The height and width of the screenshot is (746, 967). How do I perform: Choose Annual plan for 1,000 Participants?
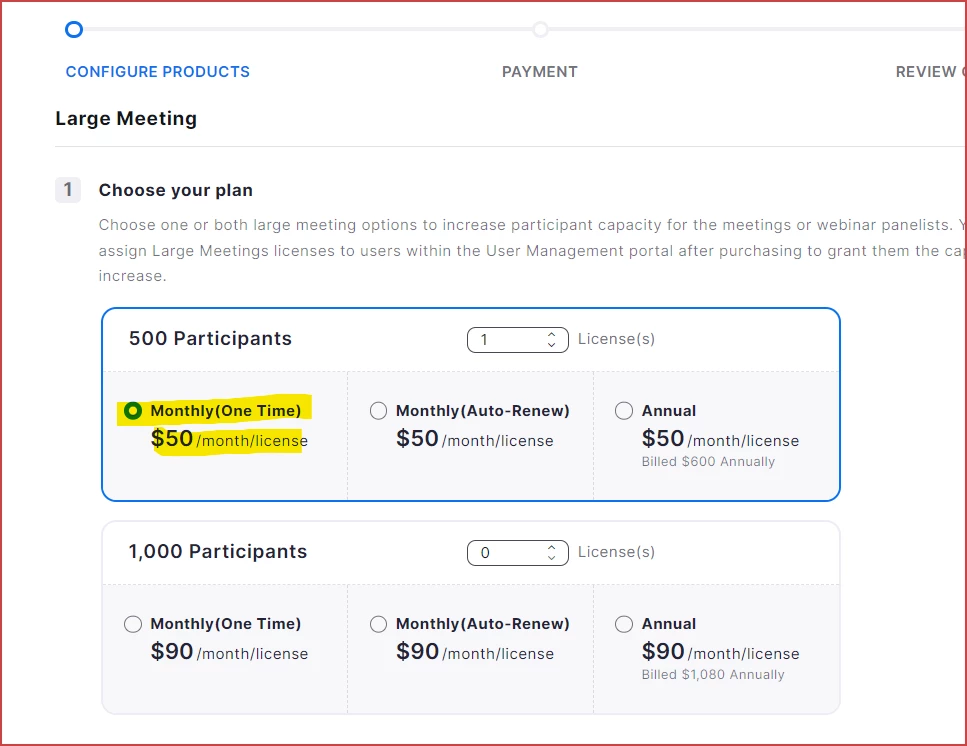tap(624, 624)
